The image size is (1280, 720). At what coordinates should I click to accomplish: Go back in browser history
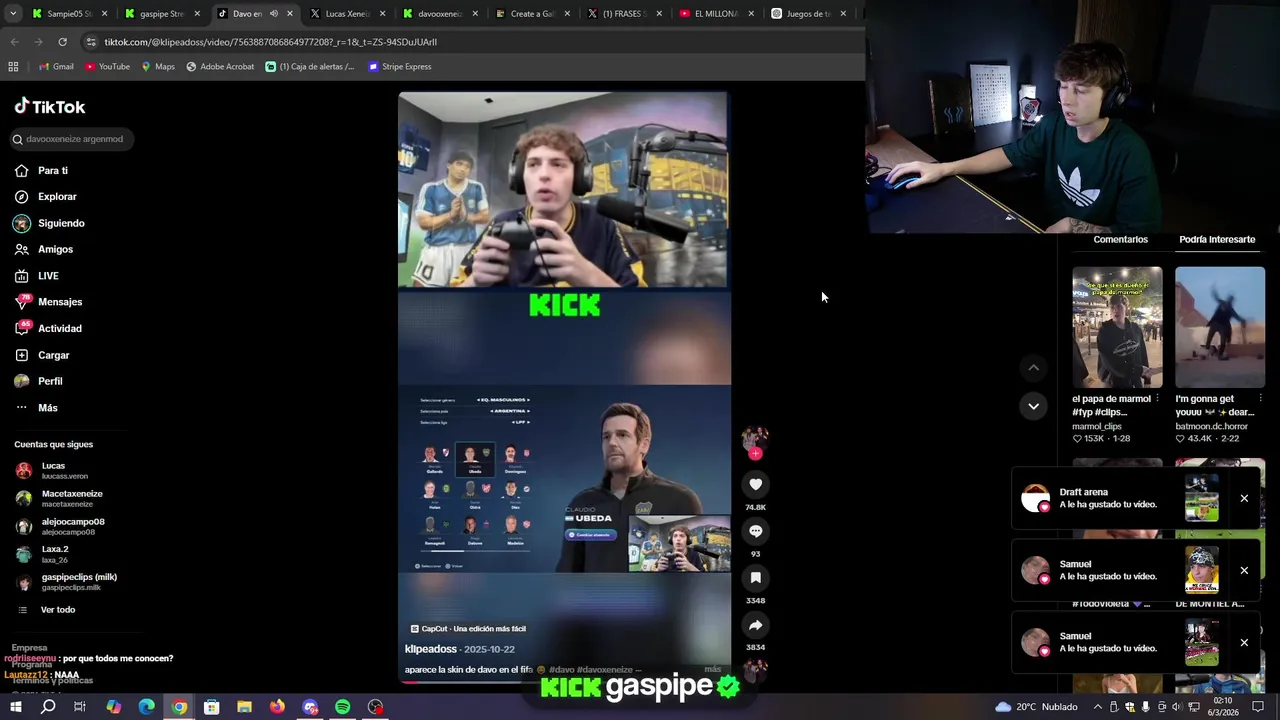[14, 42]
